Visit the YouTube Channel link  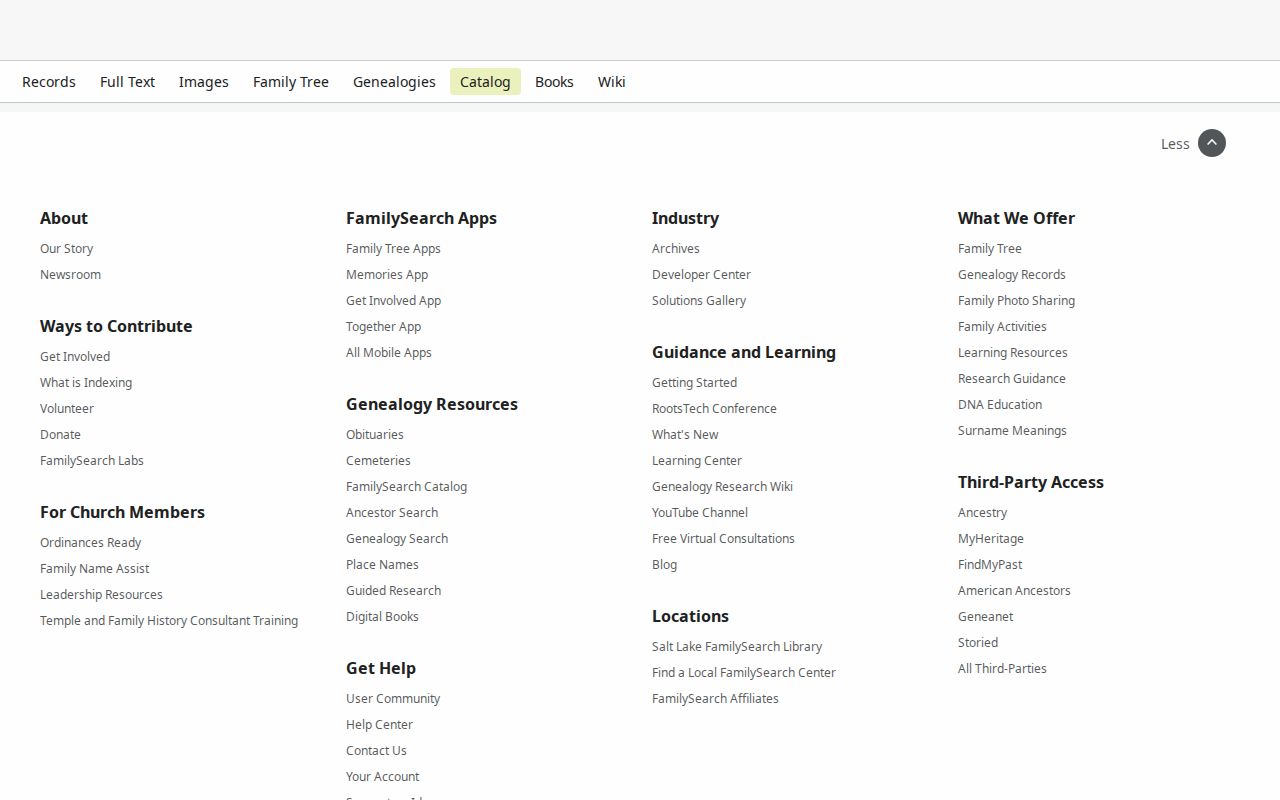(700, 512)
